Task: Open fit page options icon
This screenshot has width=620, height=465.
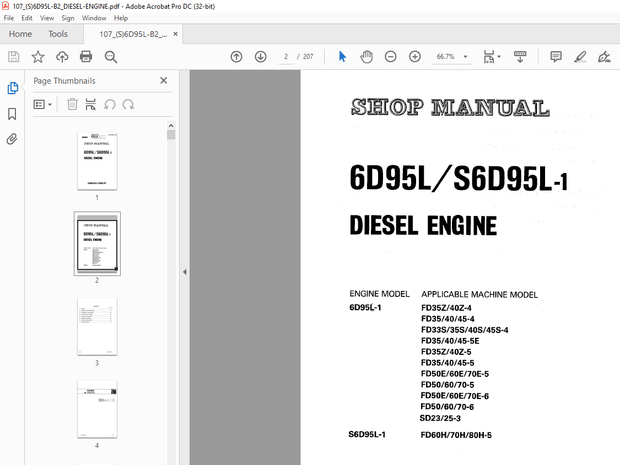Action: click(x=491, y=57)
